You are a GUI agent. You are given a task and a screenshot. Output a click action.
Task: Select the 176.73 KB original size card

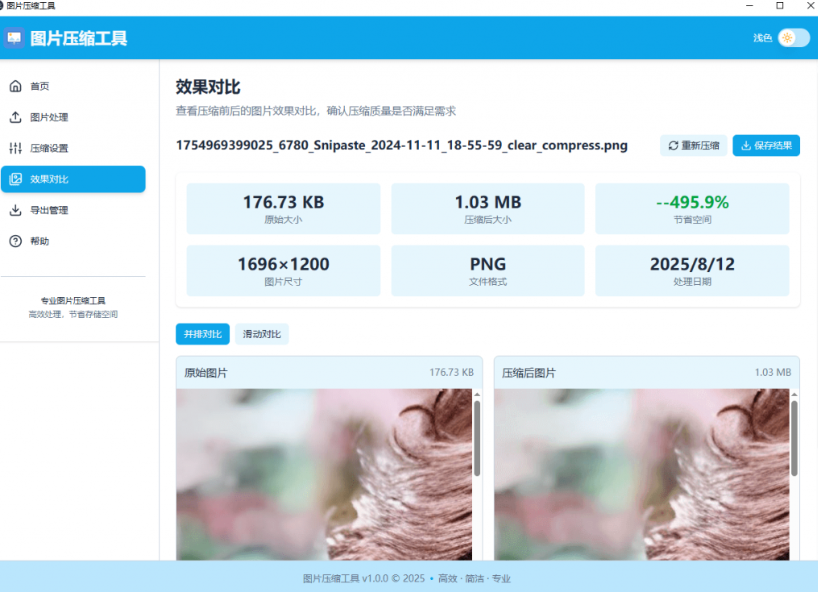283,208
